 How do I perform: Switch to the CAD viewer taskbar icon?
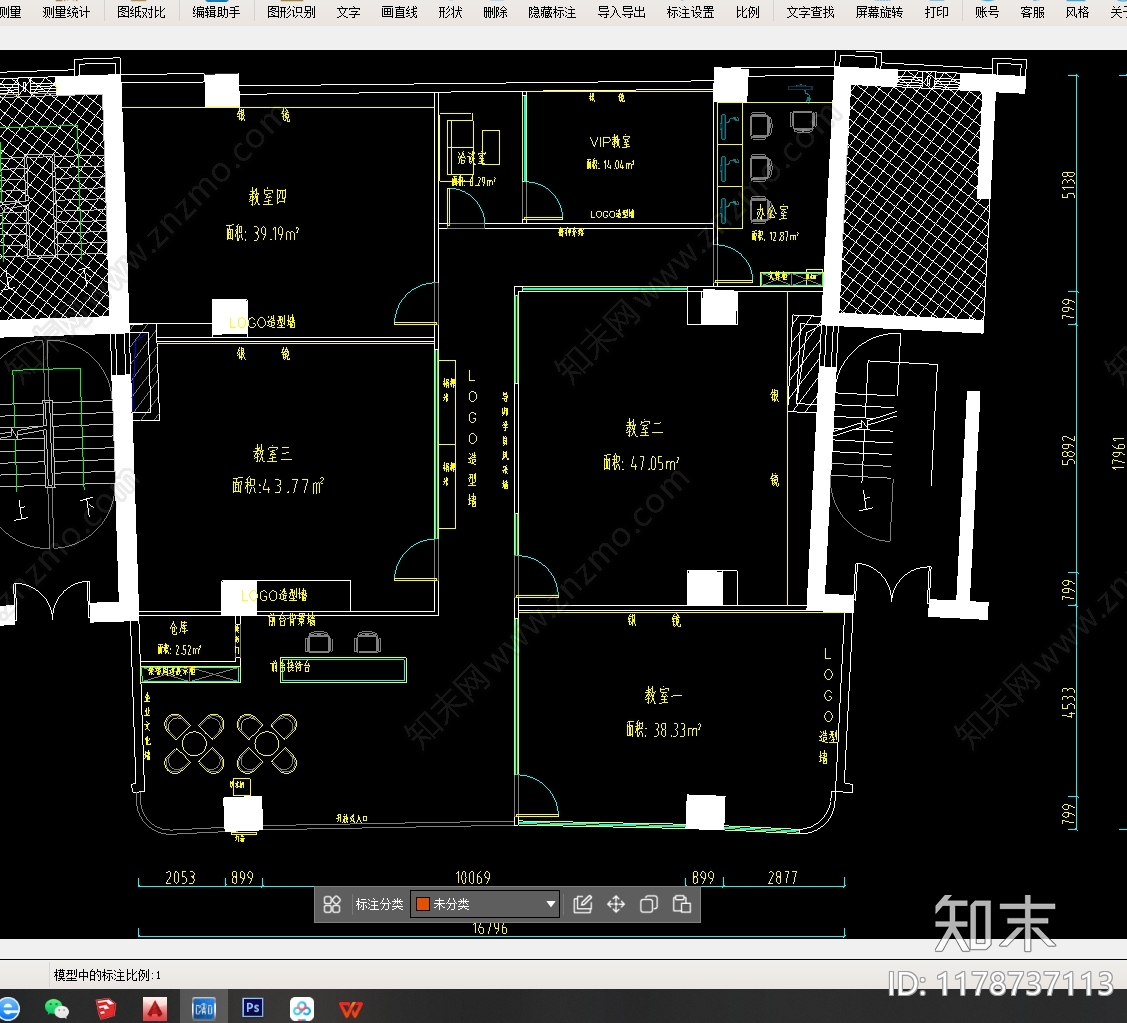203,1009
